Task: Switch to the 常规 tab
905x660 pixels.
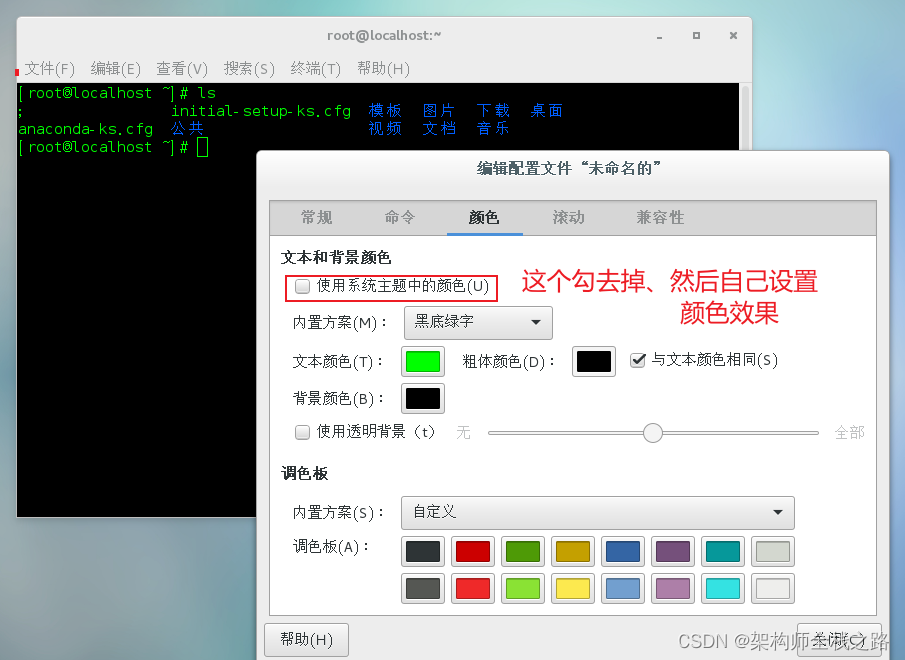Action: 314,217
